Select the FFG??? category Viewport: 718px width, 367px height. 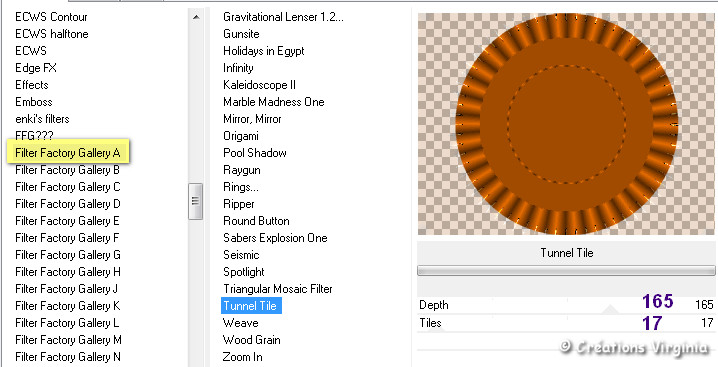(x=34, y=136)
